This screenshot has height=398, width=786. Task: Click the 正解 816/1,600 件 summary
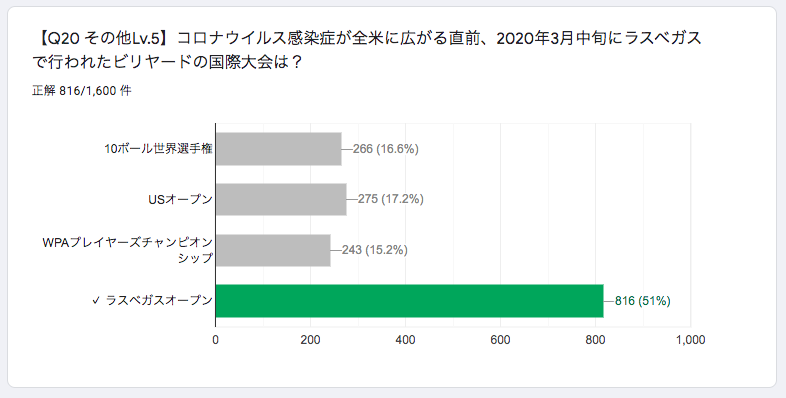point(82,91)
